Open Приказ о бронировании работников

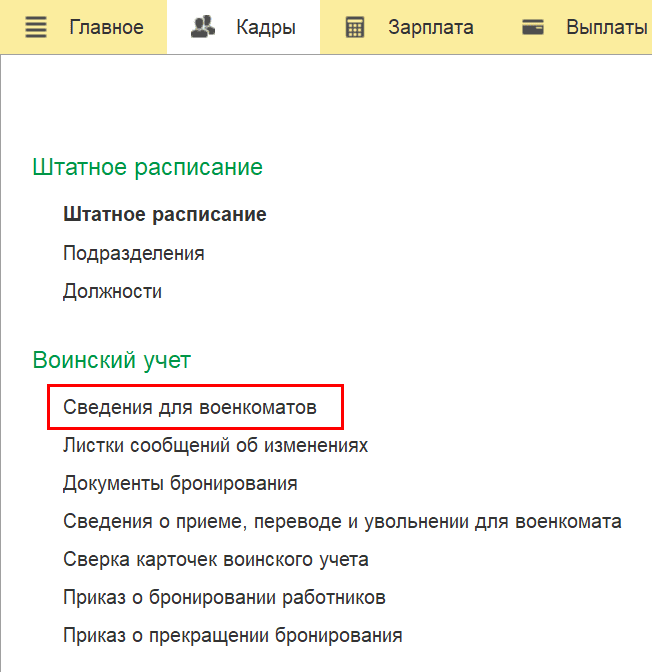click(x=224, y=597)
